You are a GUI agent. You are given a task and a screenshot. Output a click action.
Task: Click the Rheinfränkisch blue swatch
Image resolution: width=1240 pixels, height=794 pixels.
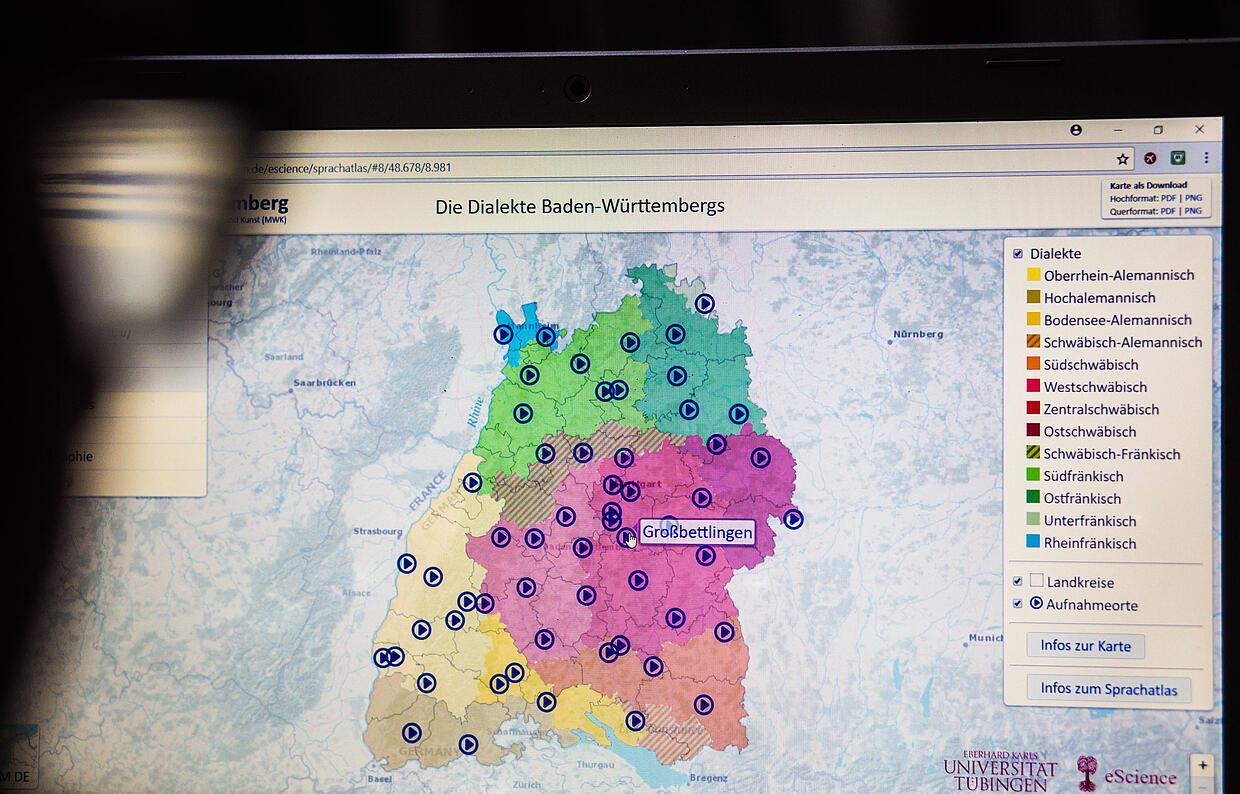click(x=1034, y=543)
